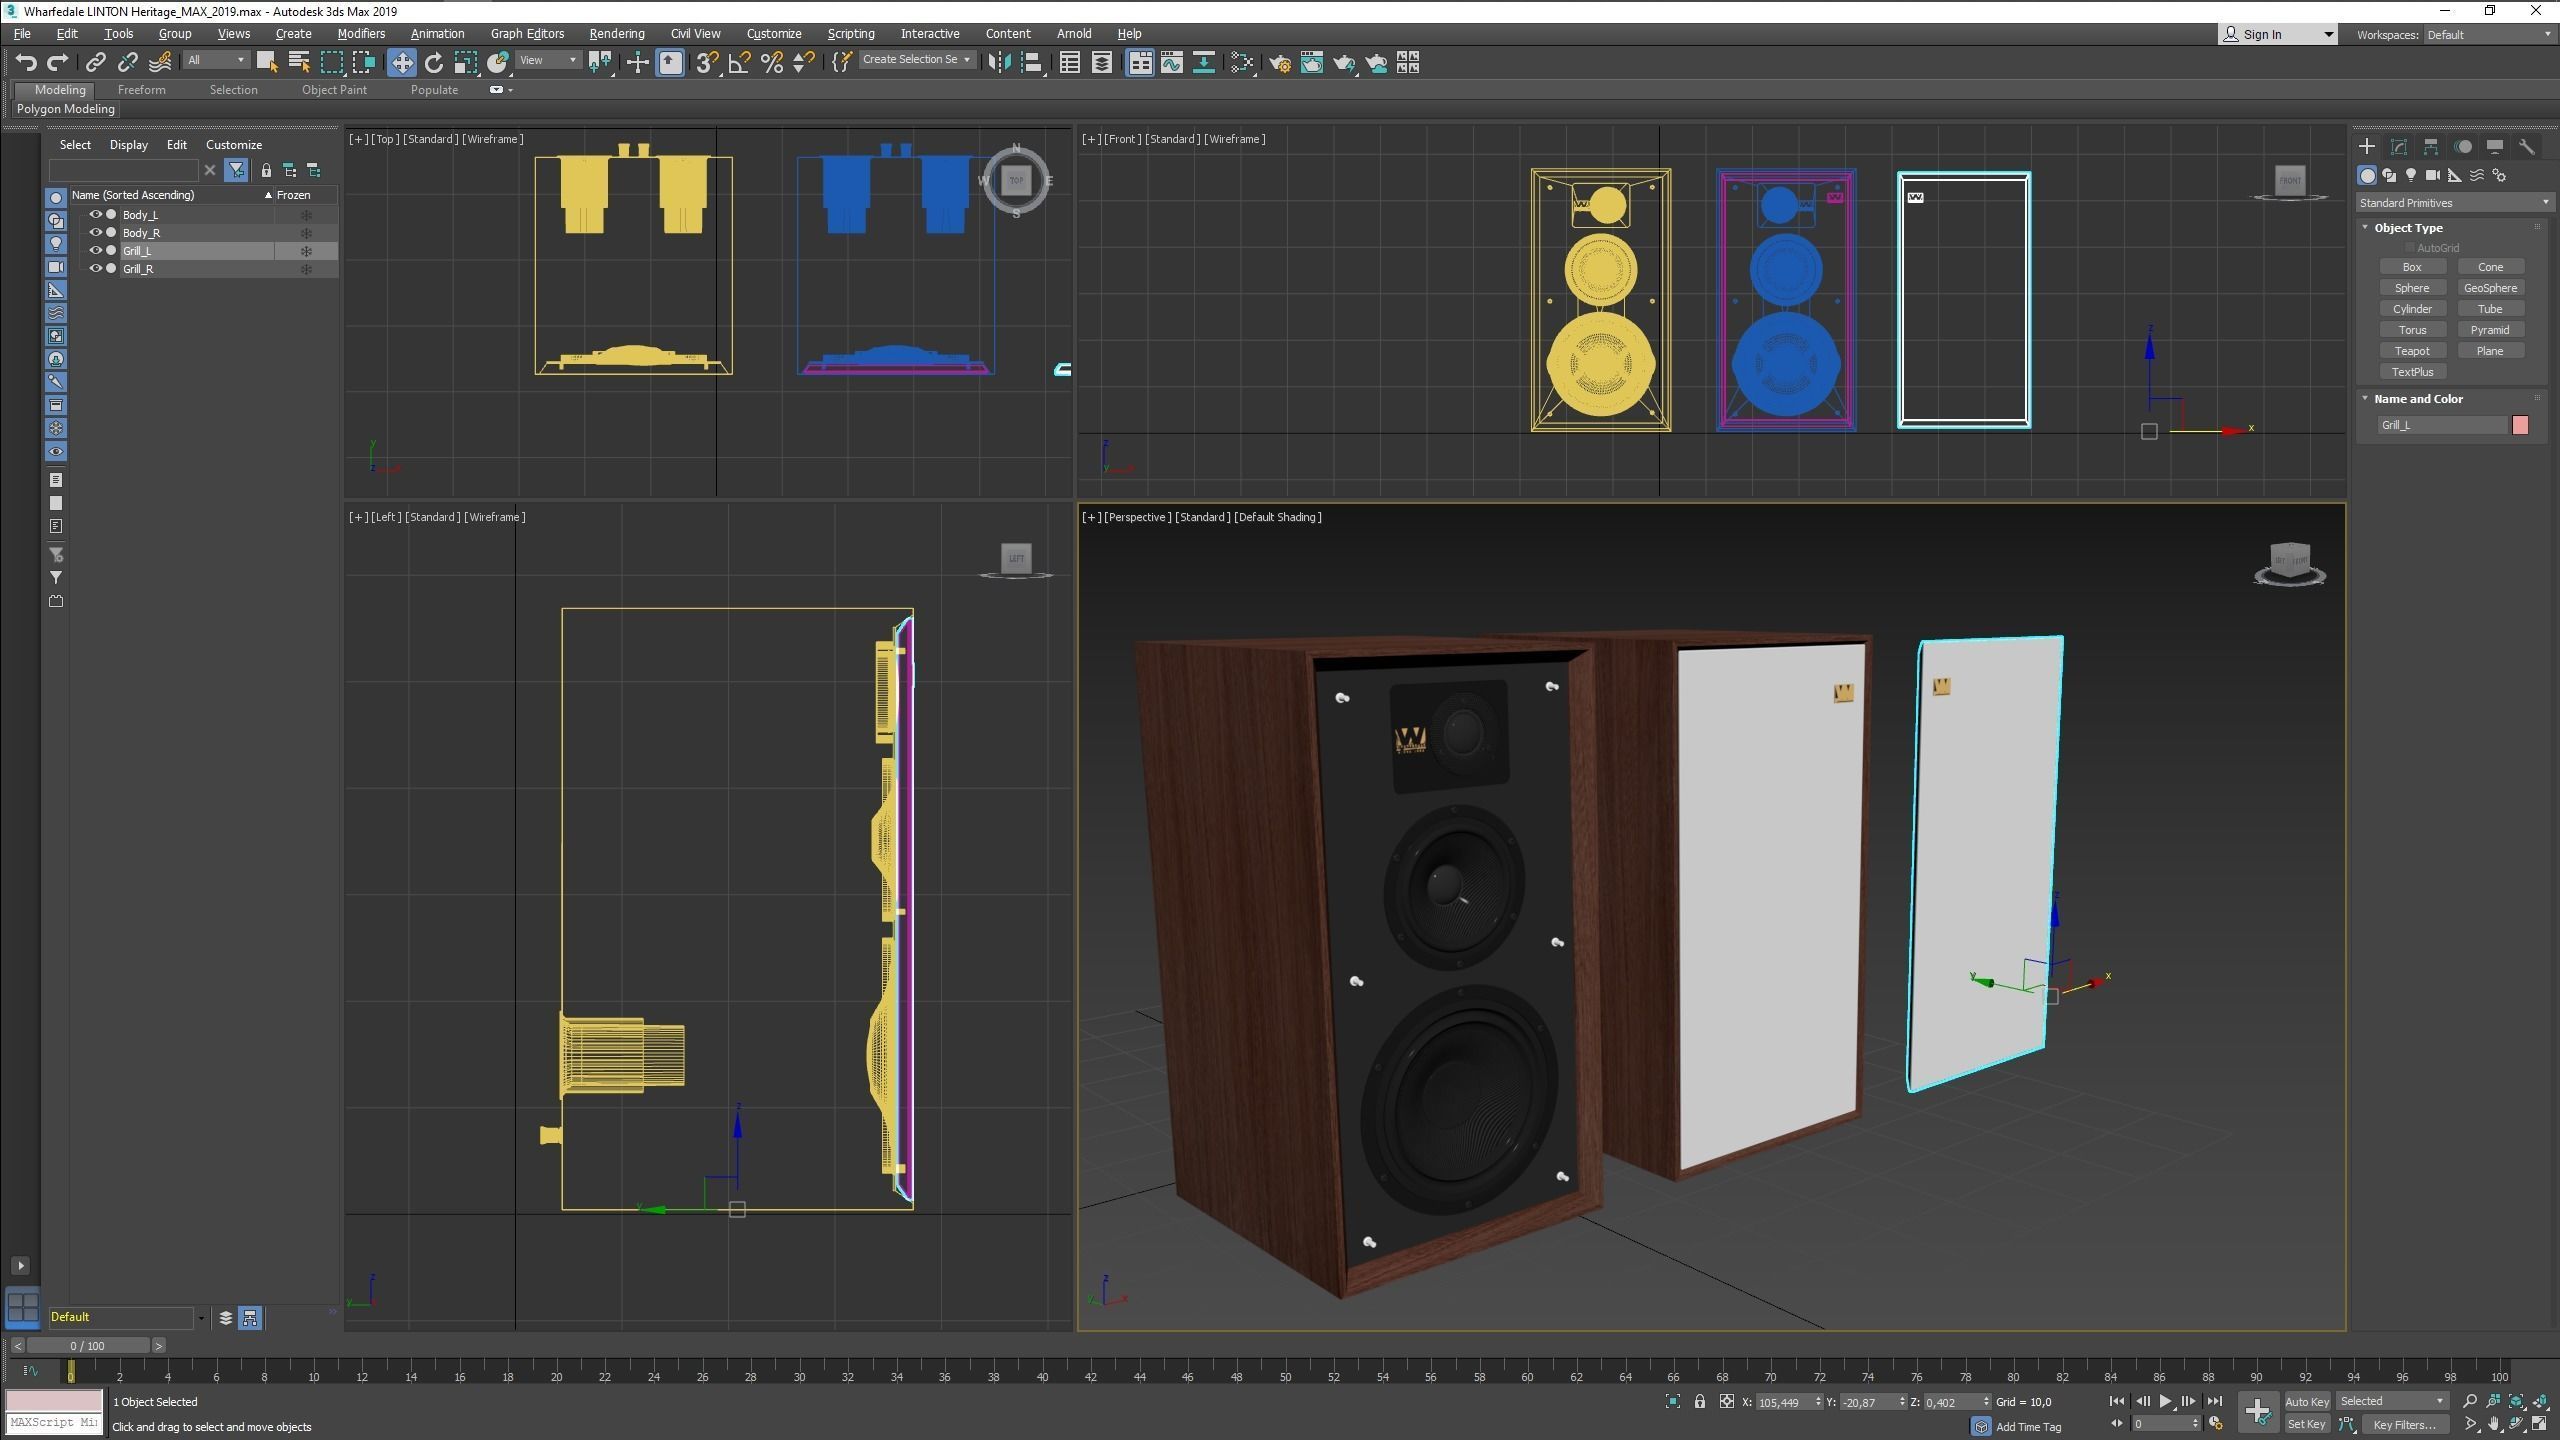
Task: Click the Scene Explorer lock icon
Action: click(266, 170)
